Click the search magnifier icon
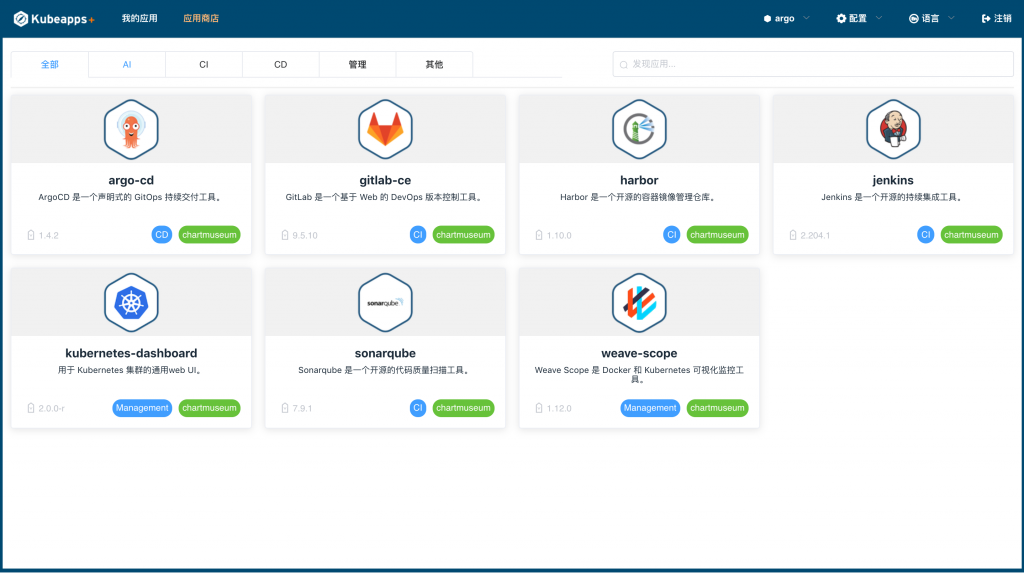Screen dimensions: 1024x573 coord(624,65)
